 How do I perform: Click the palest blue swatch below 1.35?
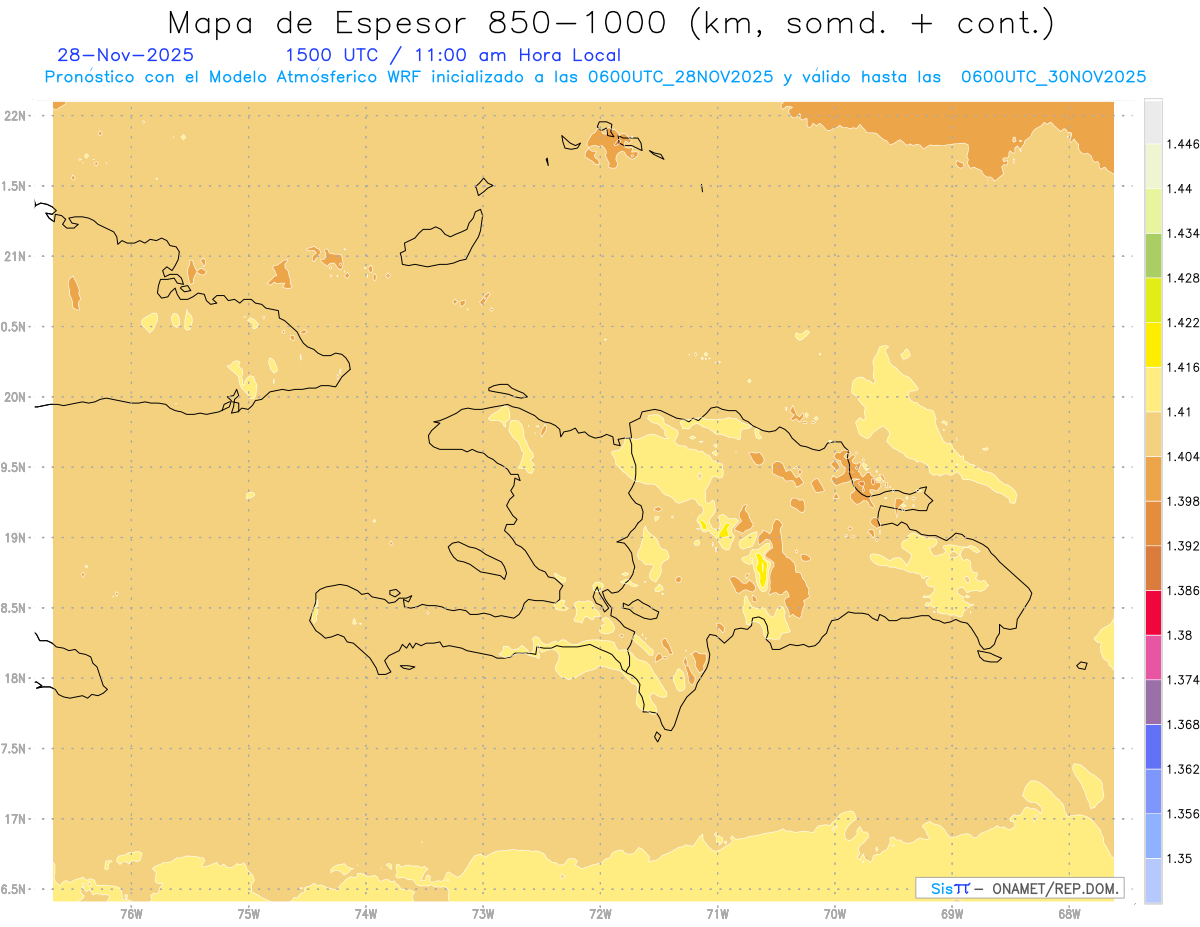pos(1153,881)
